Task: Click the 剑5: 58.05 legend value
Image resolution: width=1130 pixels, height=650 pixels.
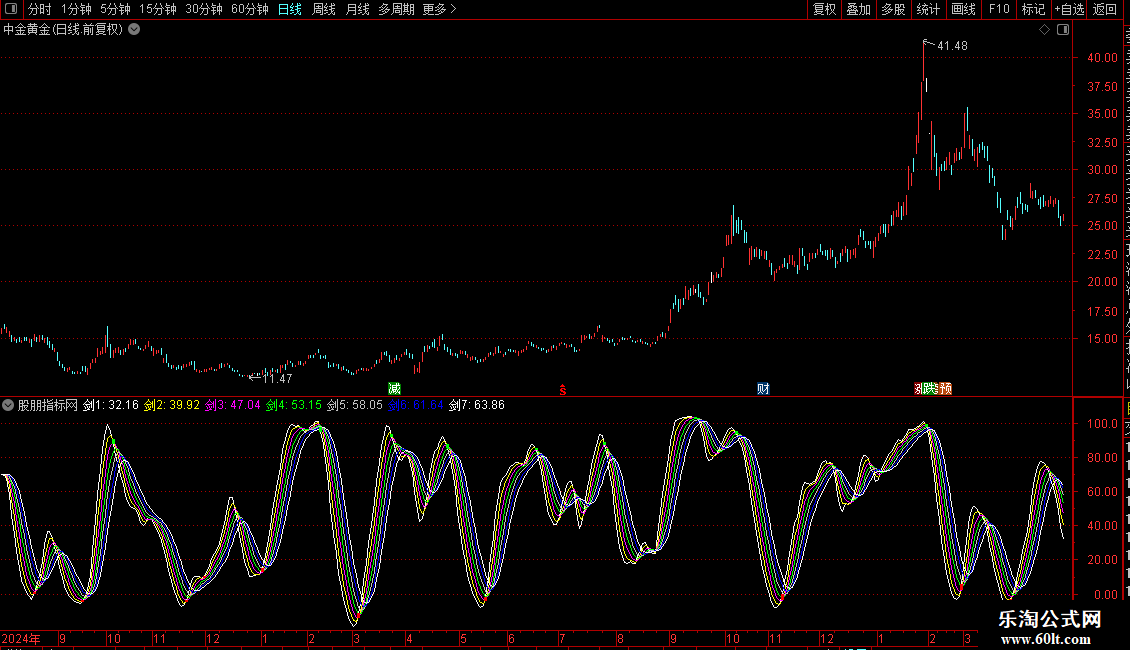Action: click(x=355, y=405)
